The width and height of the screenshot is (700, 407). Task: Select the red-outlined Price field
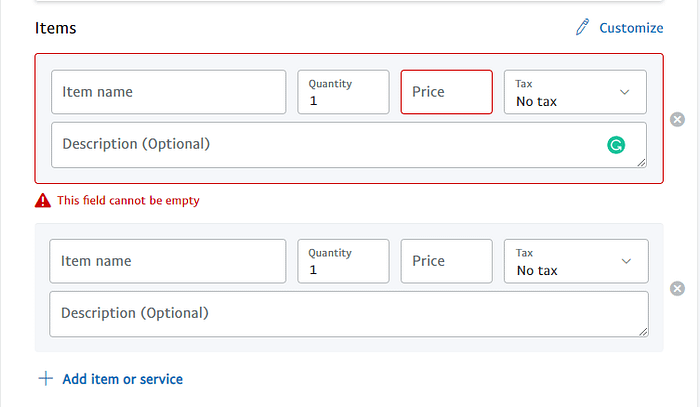pyautogui.click(x=446, y=92)
